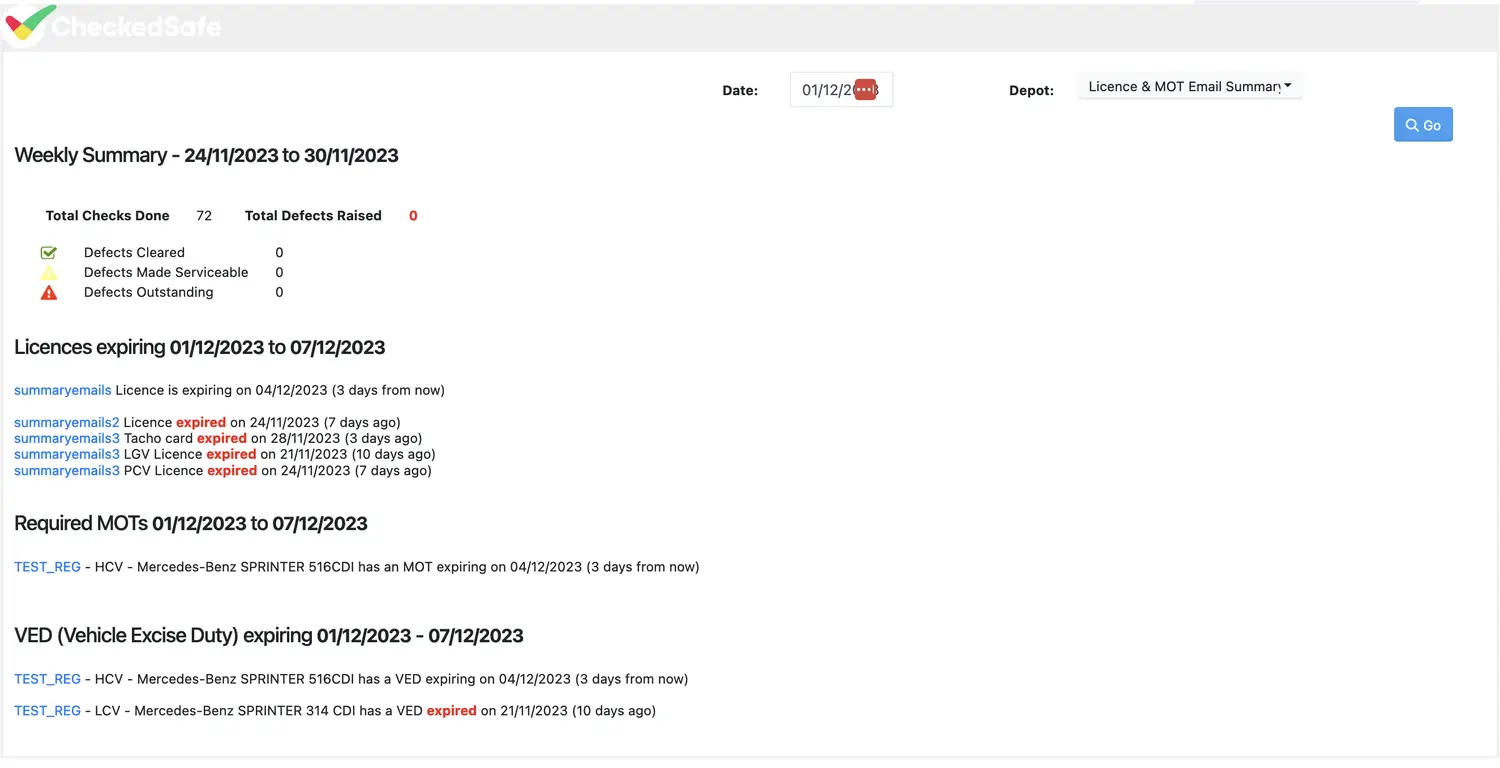Open summaryemails3 link for expired LGV Licence
The width and height of the screenshot is (1500, 768).
(66, 455)
